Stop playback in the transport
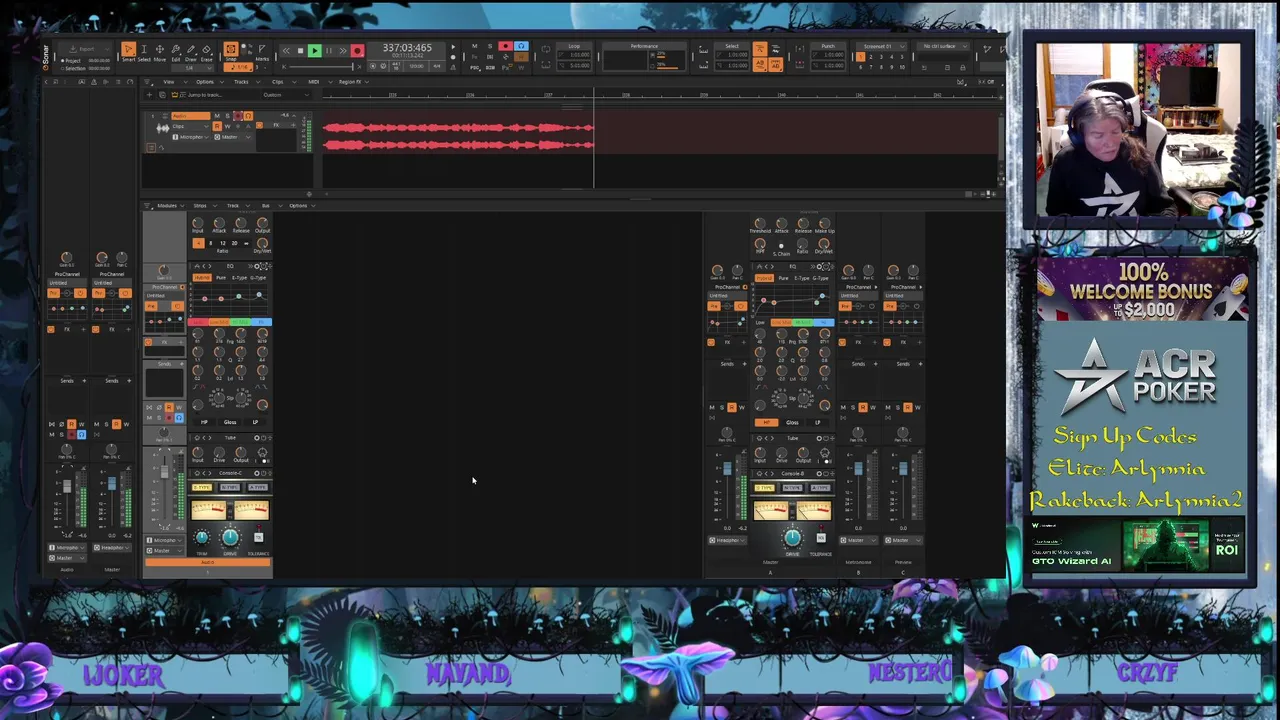Image resolution: width=1280 pixels, height=720 pixels. pyautogui.click(x=300, y=51)
